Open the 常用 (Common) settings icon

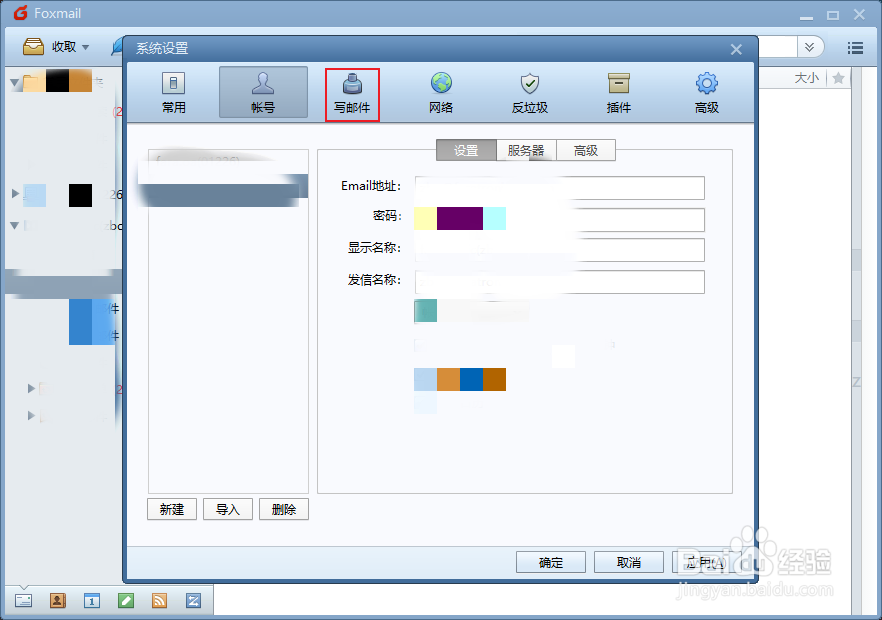click(173, 93)
